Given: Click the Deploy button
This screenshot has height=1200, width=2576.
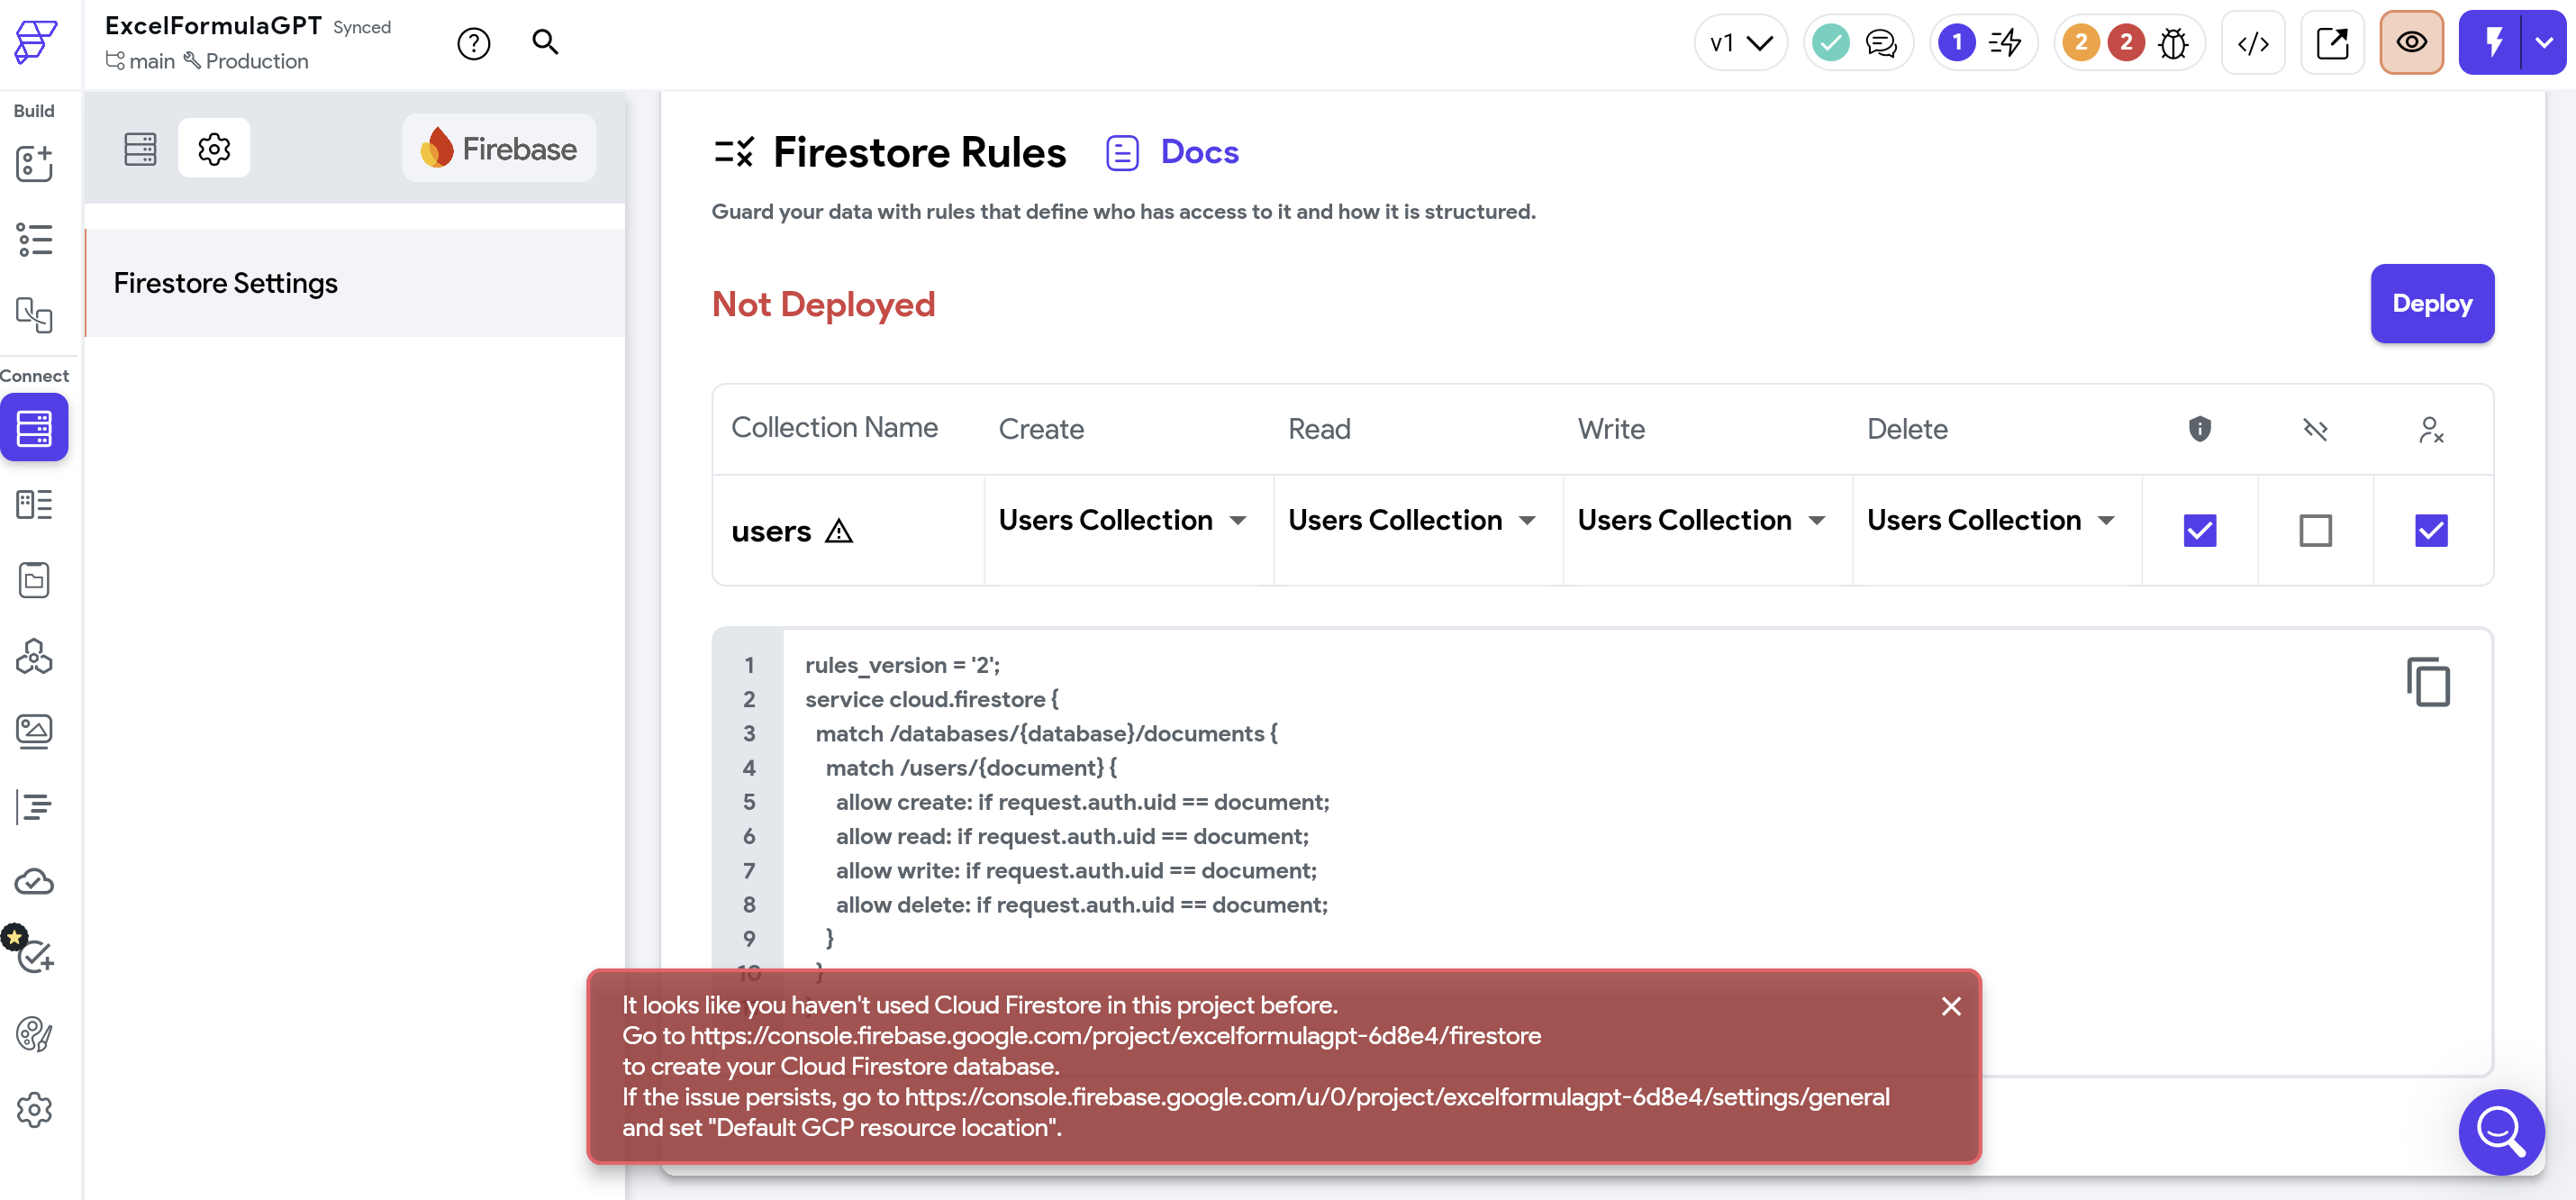Looking at the screenshot, I should tap(2431, 304).
